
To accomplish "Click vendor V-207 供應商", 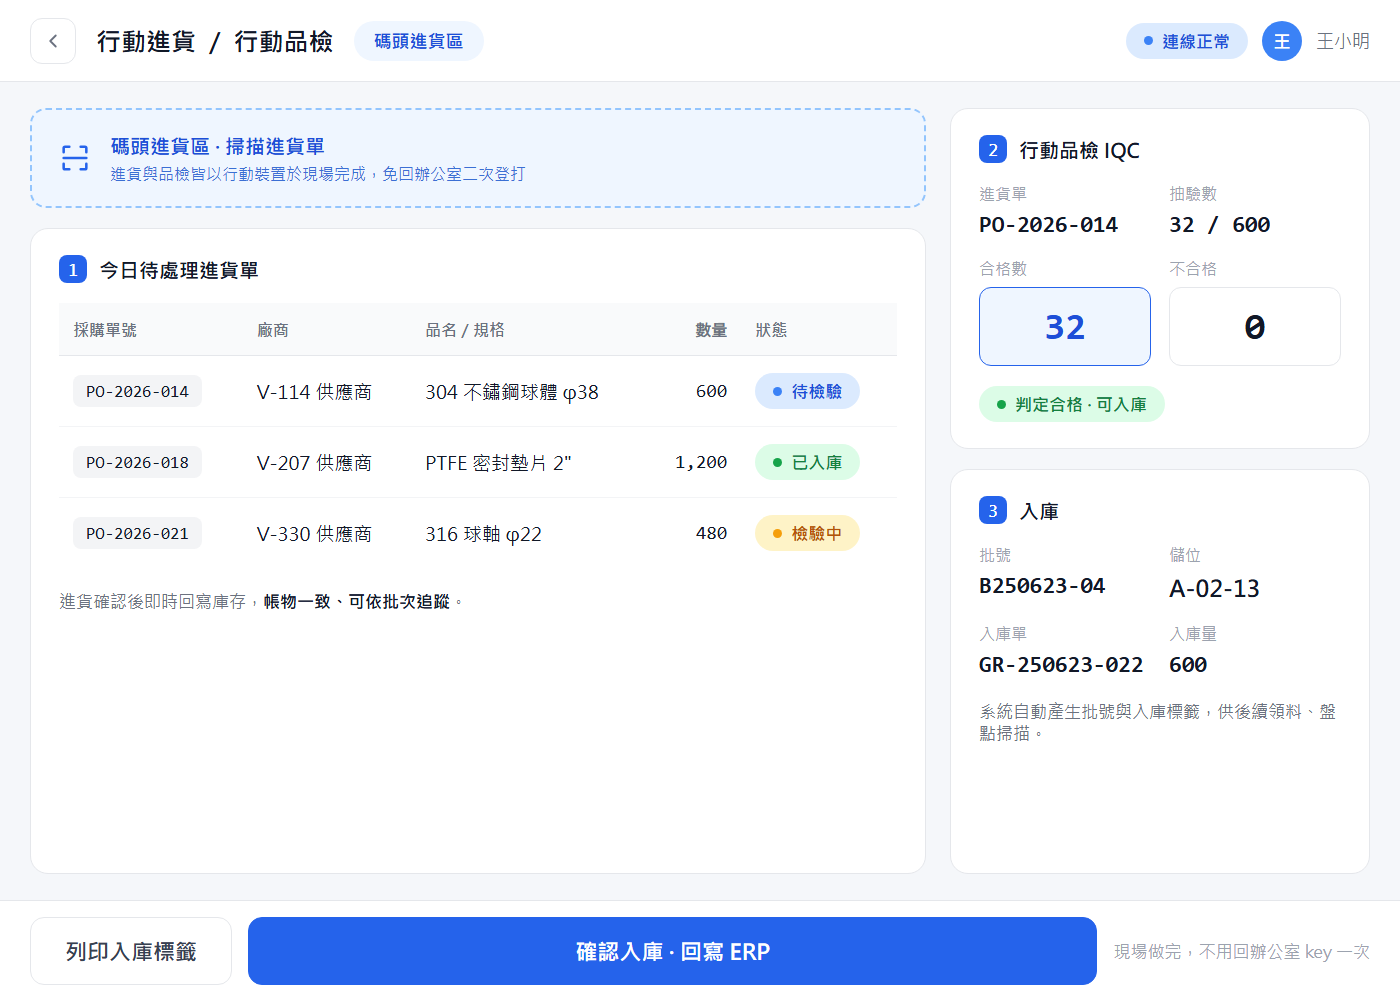I will pos(314,463).
